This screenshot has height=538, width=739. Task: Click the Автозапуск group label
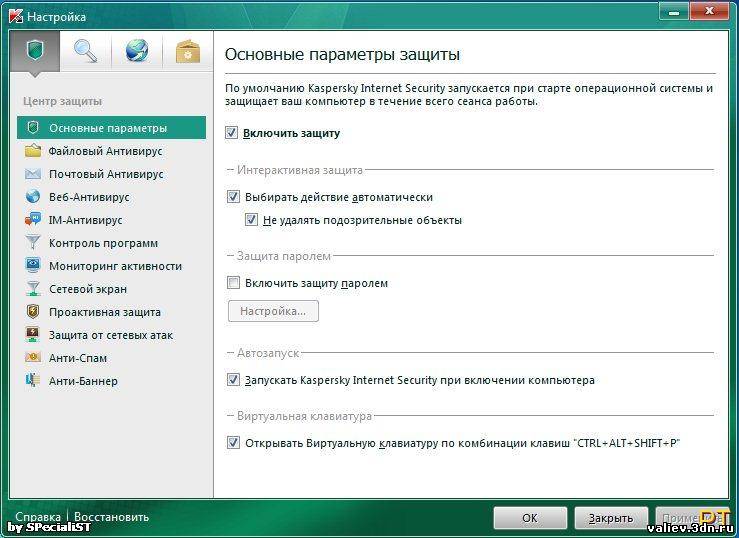click(x=268, y=352)
